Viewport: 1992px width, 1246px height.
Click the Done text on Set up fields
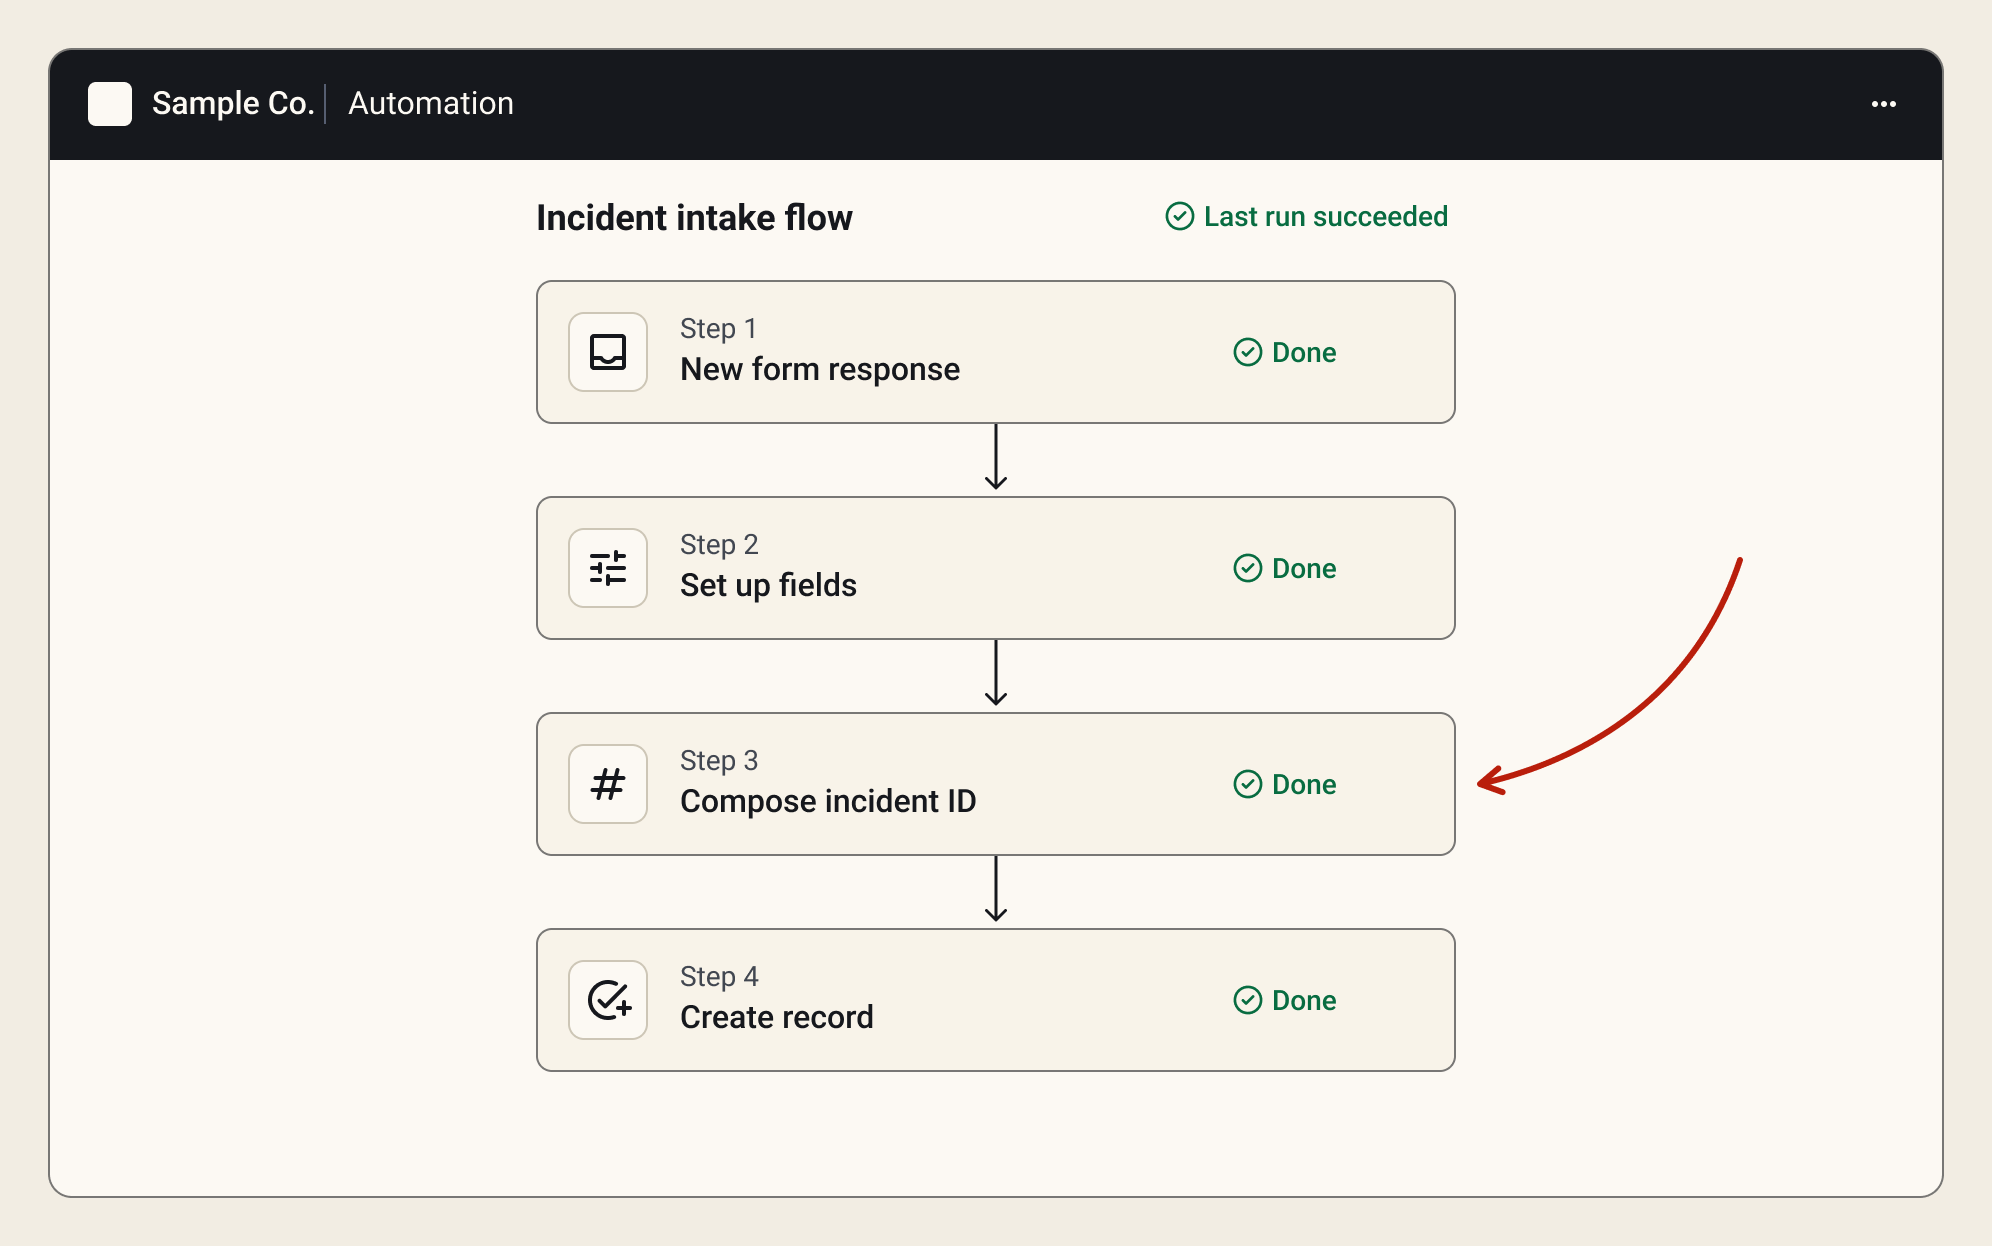pyautogui.click(x=1304, y=568)
